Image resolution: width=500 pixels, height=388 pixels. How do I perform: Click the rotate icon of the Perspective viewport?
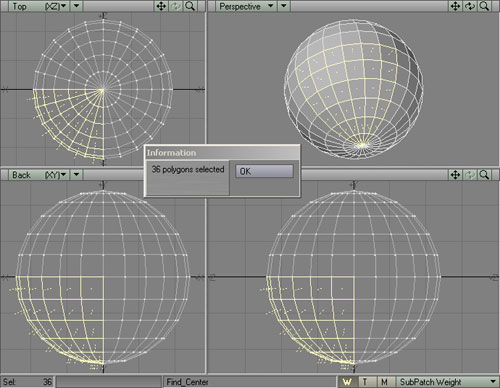pos(470,6)
